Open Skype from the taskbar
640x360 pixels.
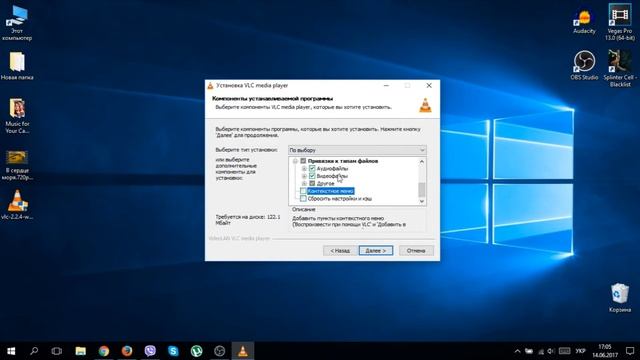coord(173,351)
